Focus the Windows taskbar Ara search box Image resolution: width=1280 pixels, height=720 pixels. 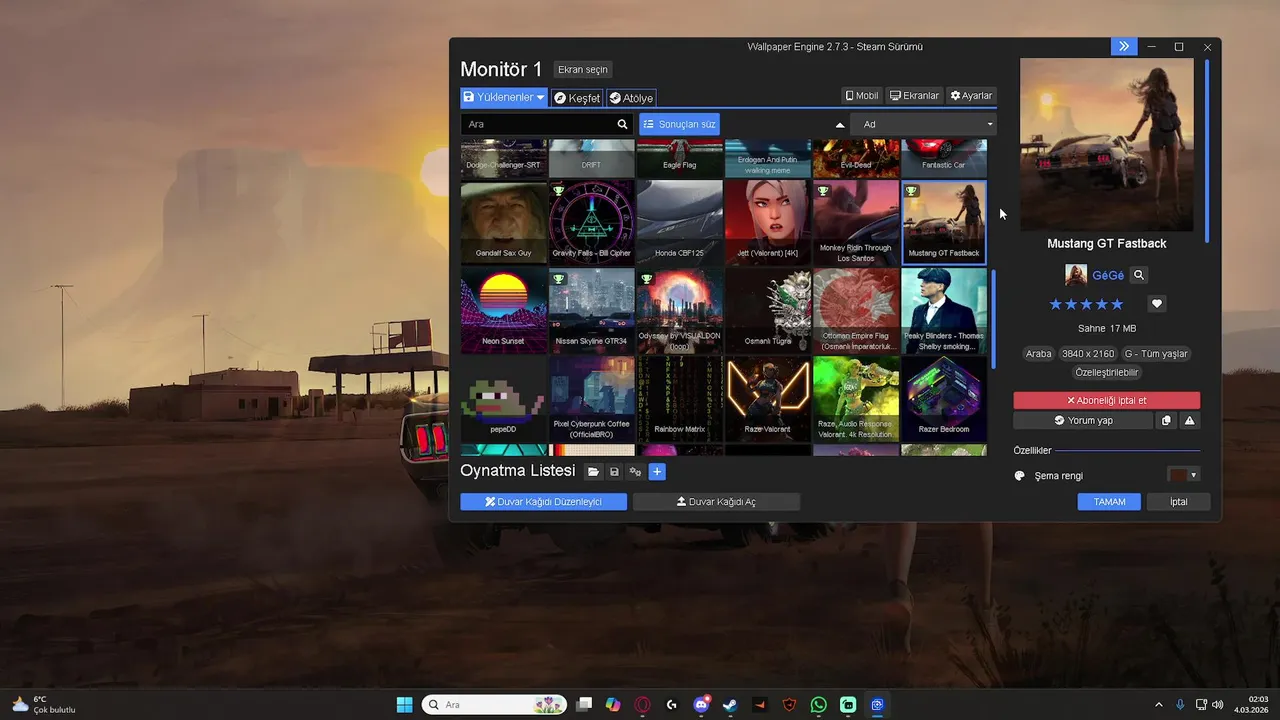(x=494, y=705)
